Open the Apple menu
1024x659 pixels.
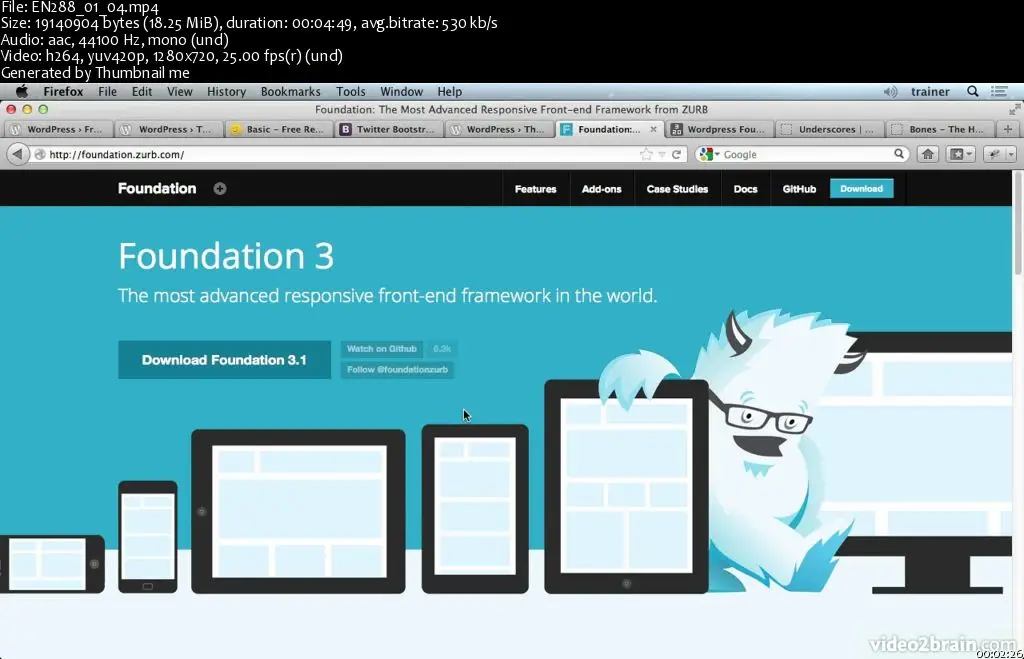(22, 91)
